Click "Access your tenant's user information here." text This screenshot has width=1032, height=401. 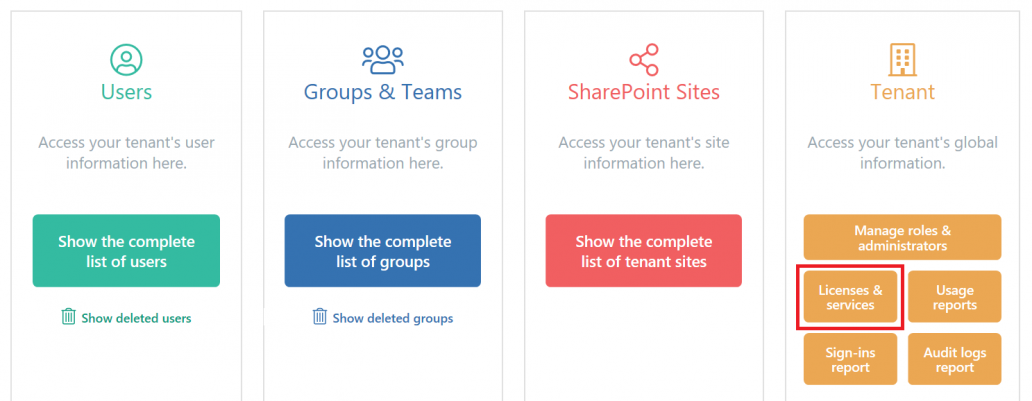point(126,153)
